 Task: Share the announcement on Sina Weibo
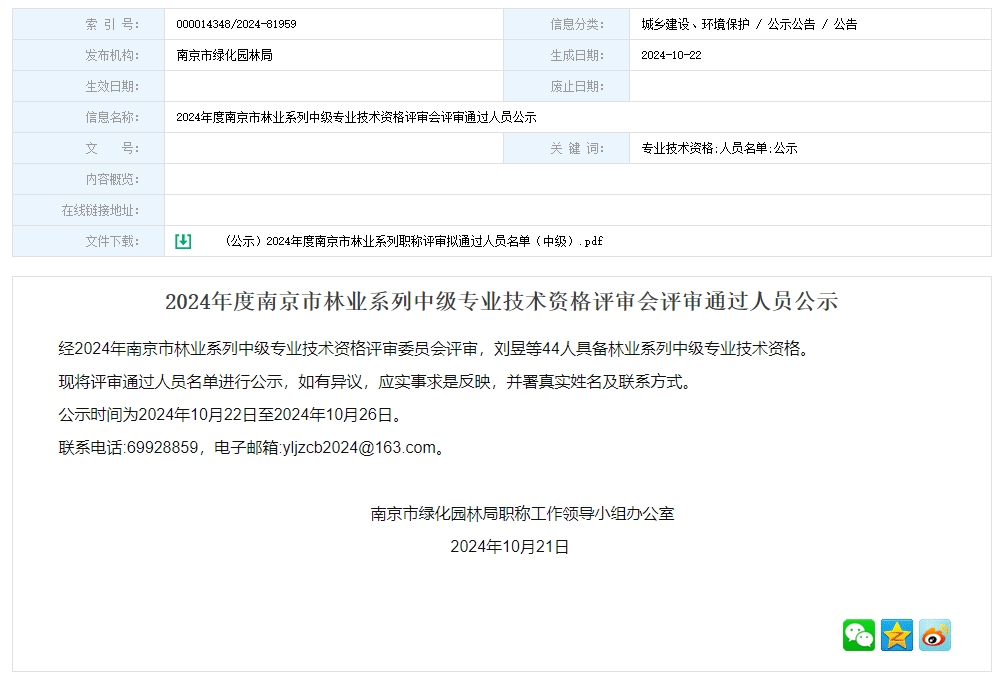pos(935,635)
